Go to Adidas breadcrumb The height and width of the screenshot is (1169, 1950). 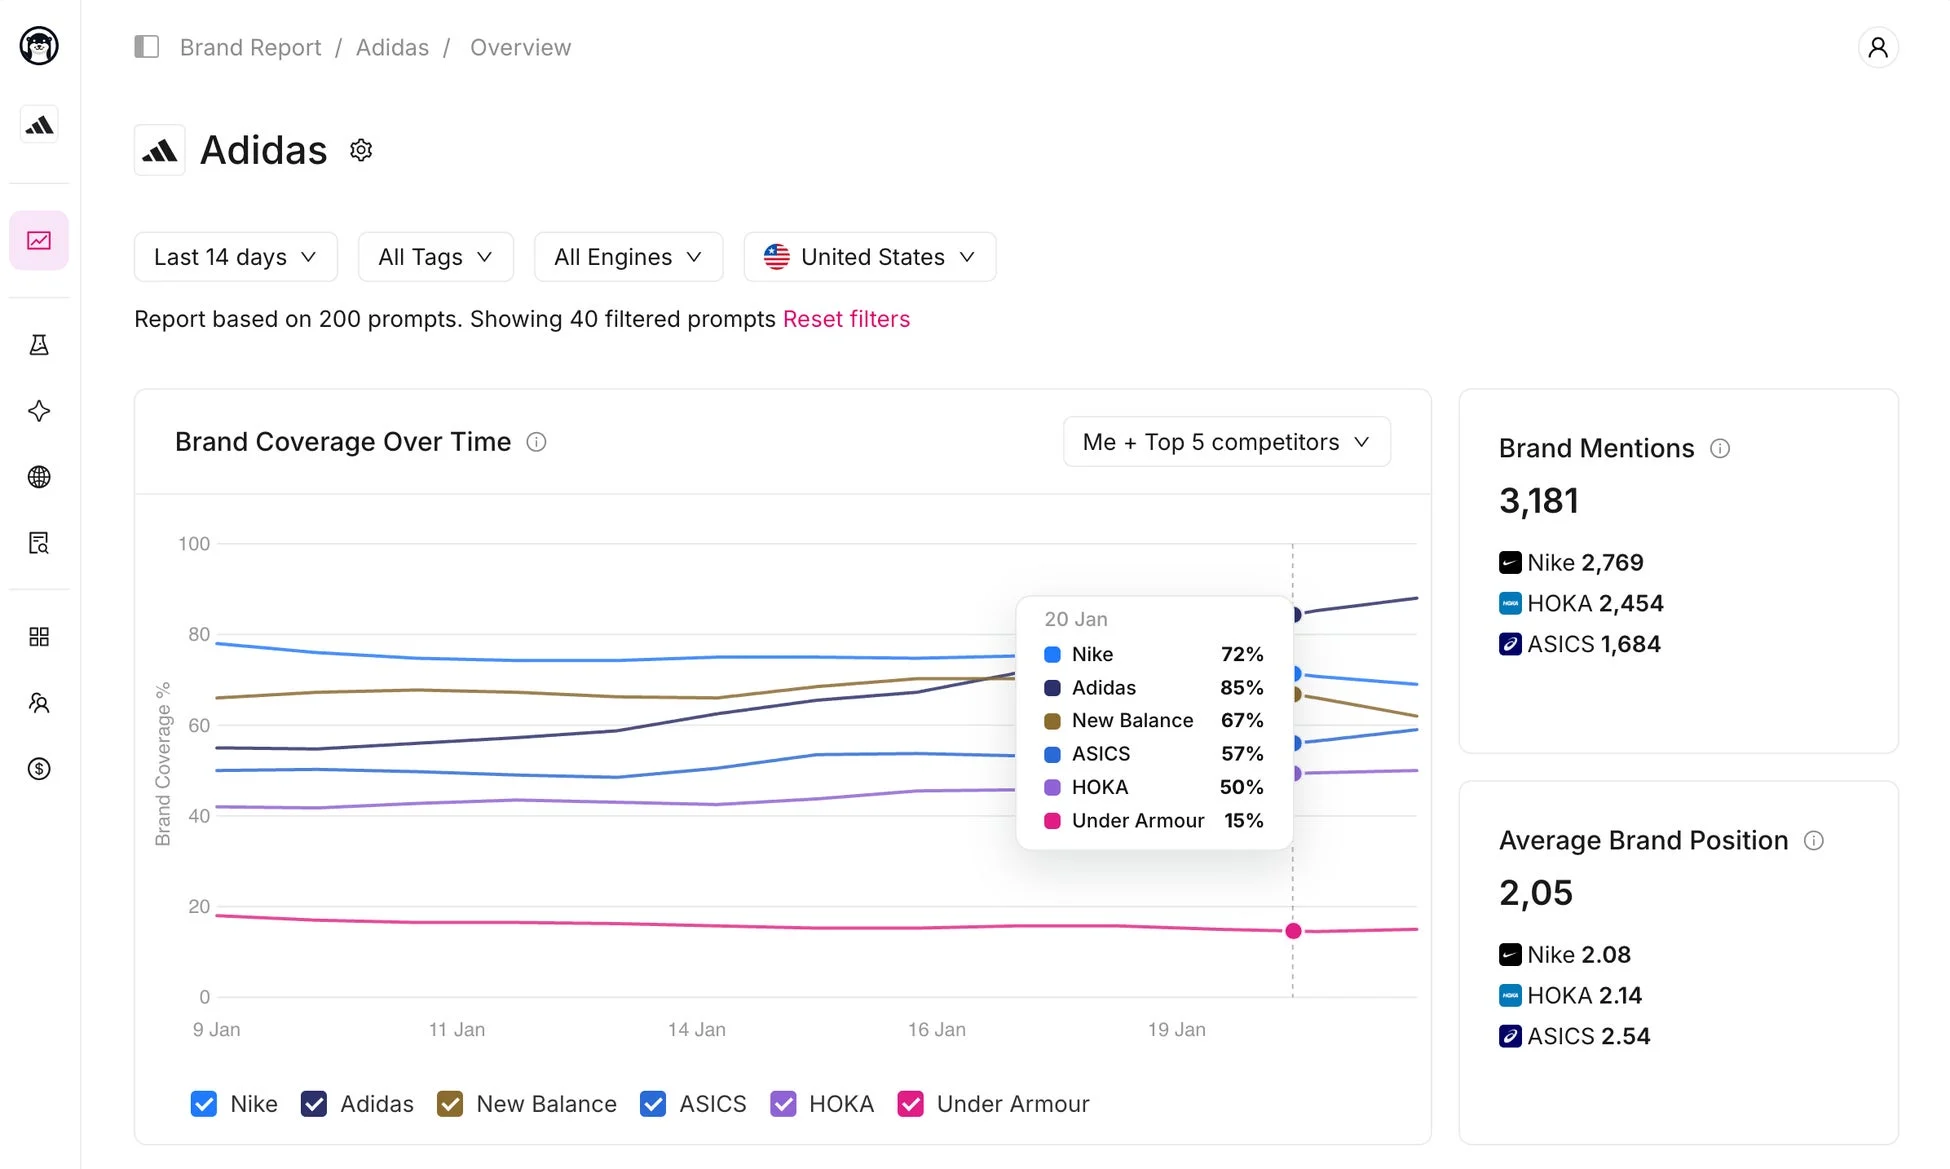pyautogui.click(x=392, y=47)
